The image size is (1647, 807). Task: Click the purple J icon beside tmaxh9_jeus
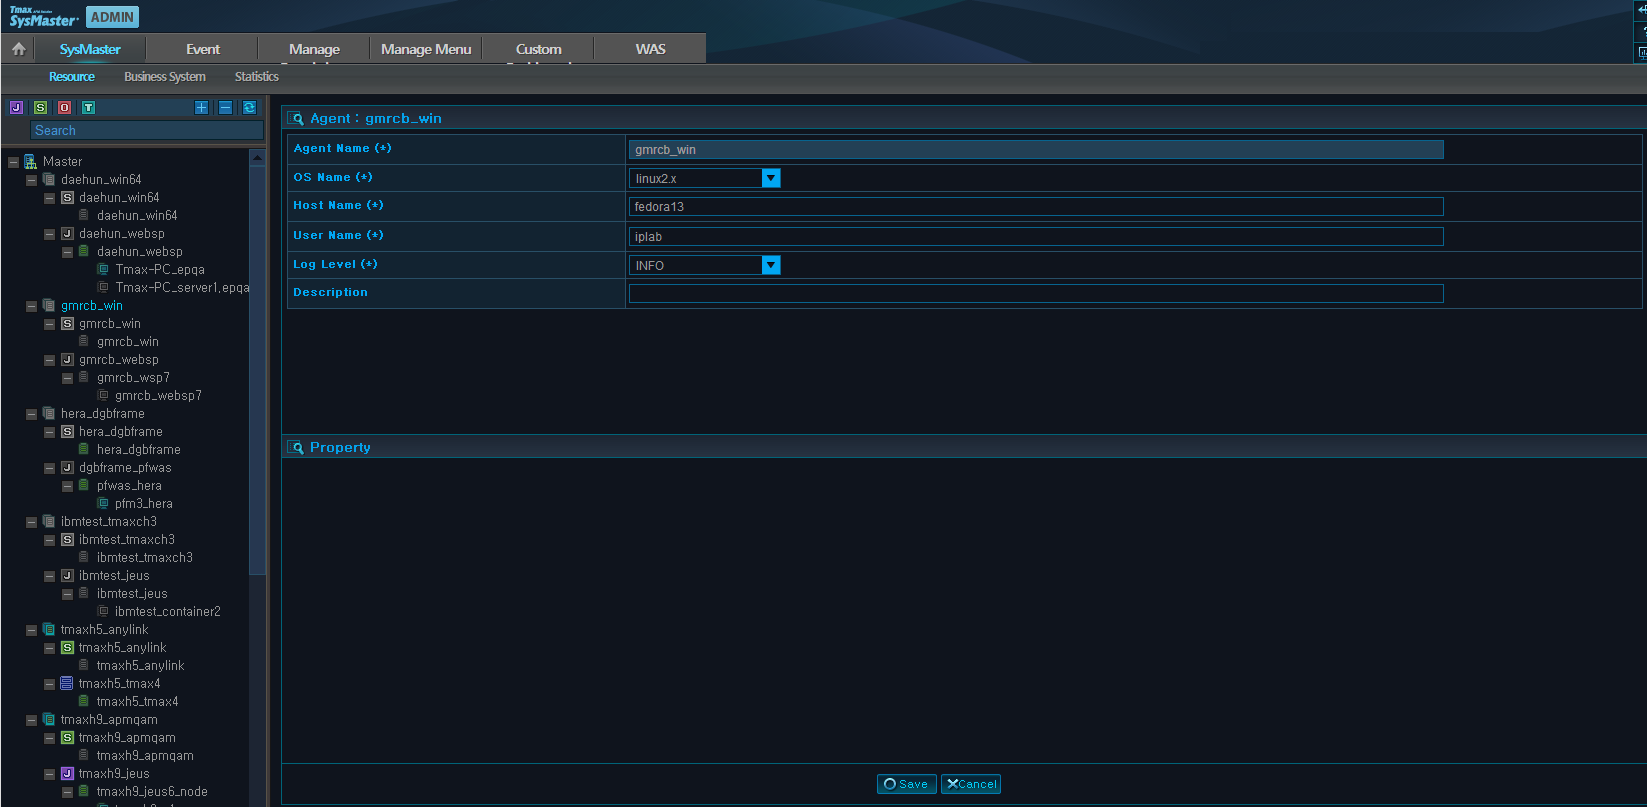point(67,774)
